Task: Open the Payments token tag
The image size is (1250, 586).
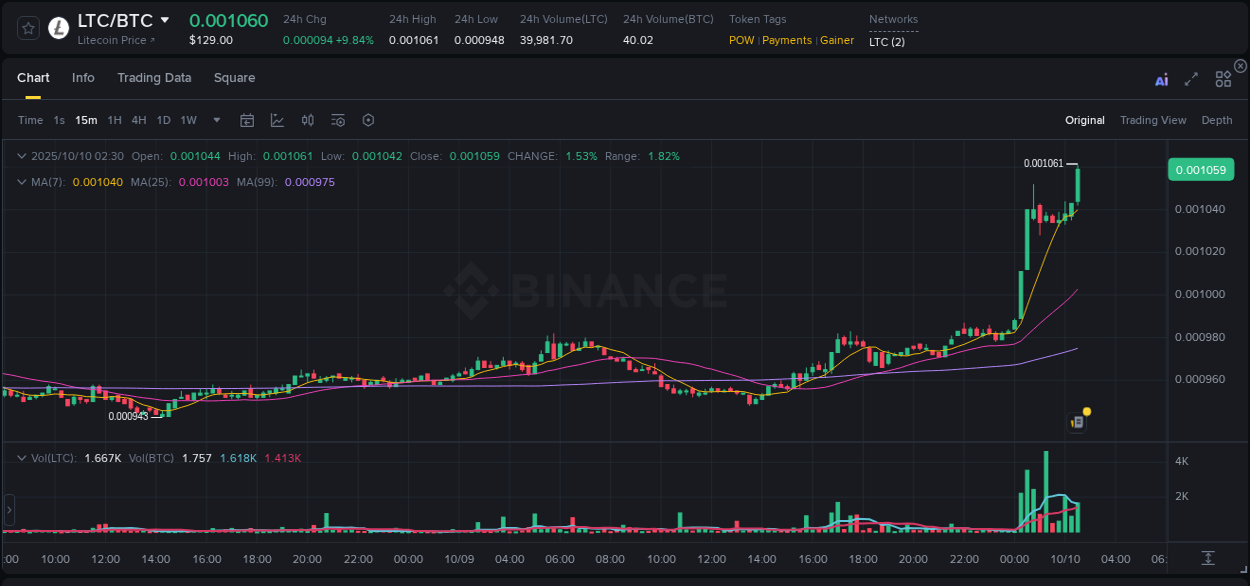Action: point(787,40)
